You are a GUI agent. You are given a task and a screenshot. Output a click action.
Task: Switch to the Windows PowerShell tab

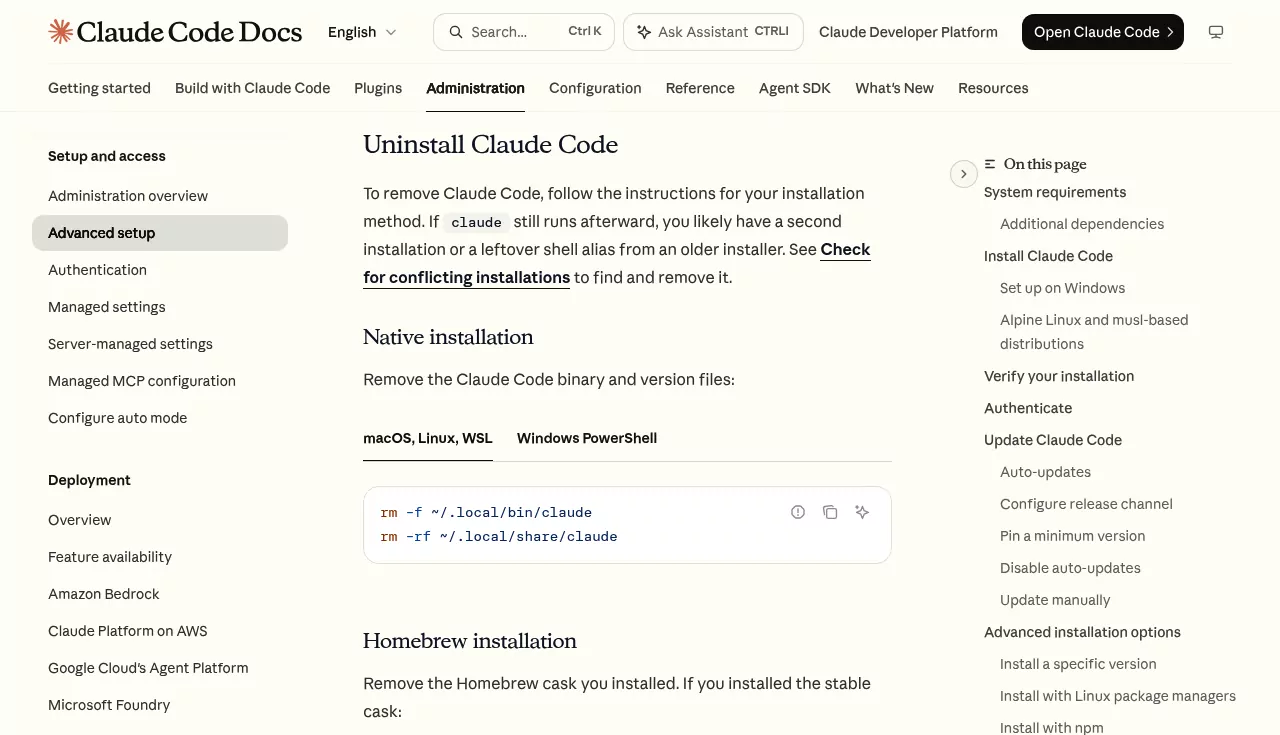(x=587, y=438)
